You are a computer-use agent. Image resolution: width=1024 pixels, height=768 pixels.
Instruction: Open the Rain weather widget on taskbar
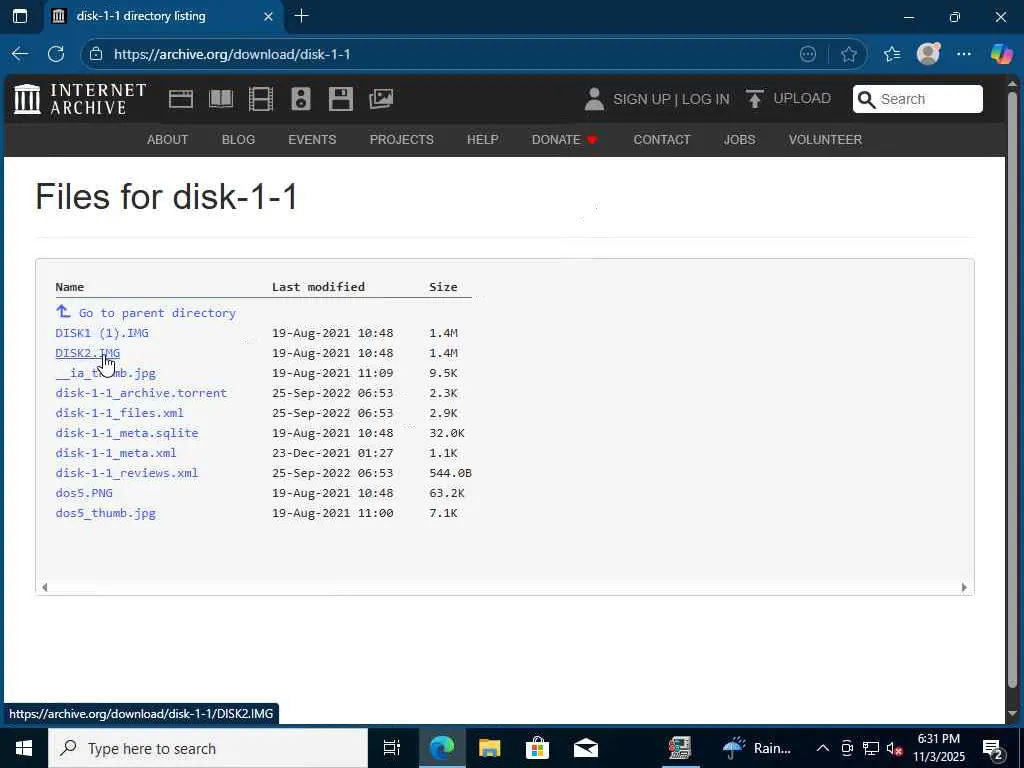(758, 748)
